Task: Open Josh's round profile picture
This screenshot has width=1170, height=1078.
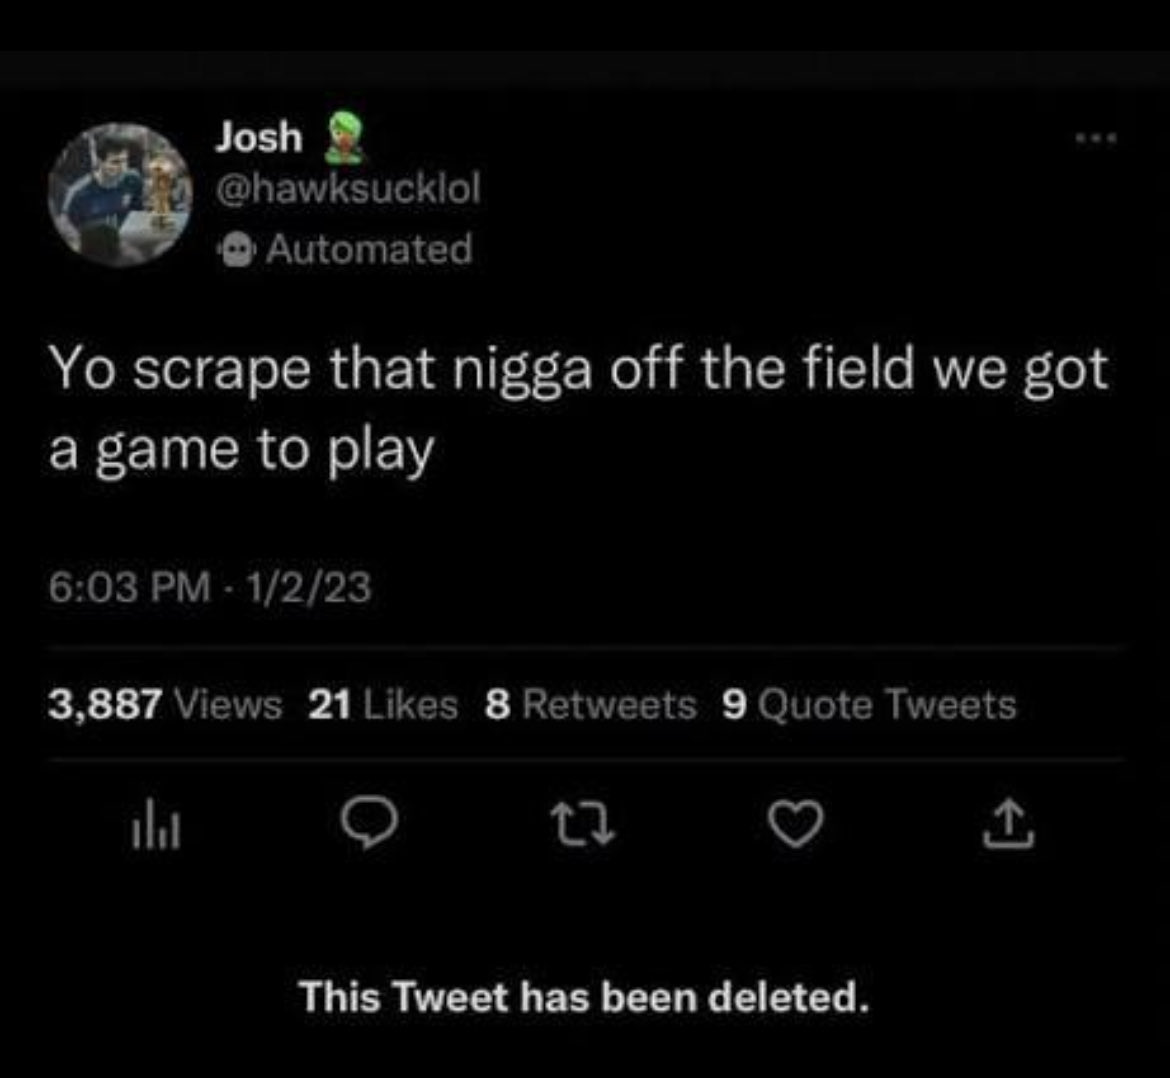Action: tap(119, 195)
